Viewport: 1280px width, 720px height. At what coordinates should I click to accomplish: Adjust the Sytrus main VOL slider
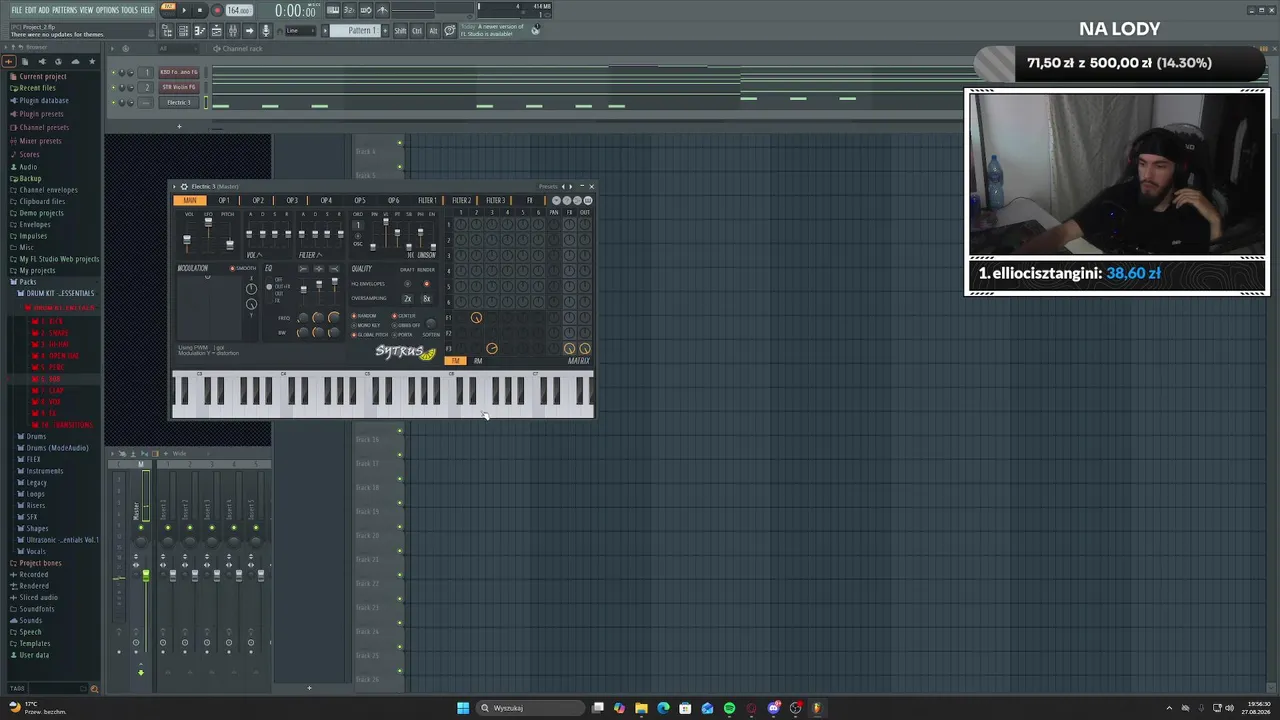point(187,237)
